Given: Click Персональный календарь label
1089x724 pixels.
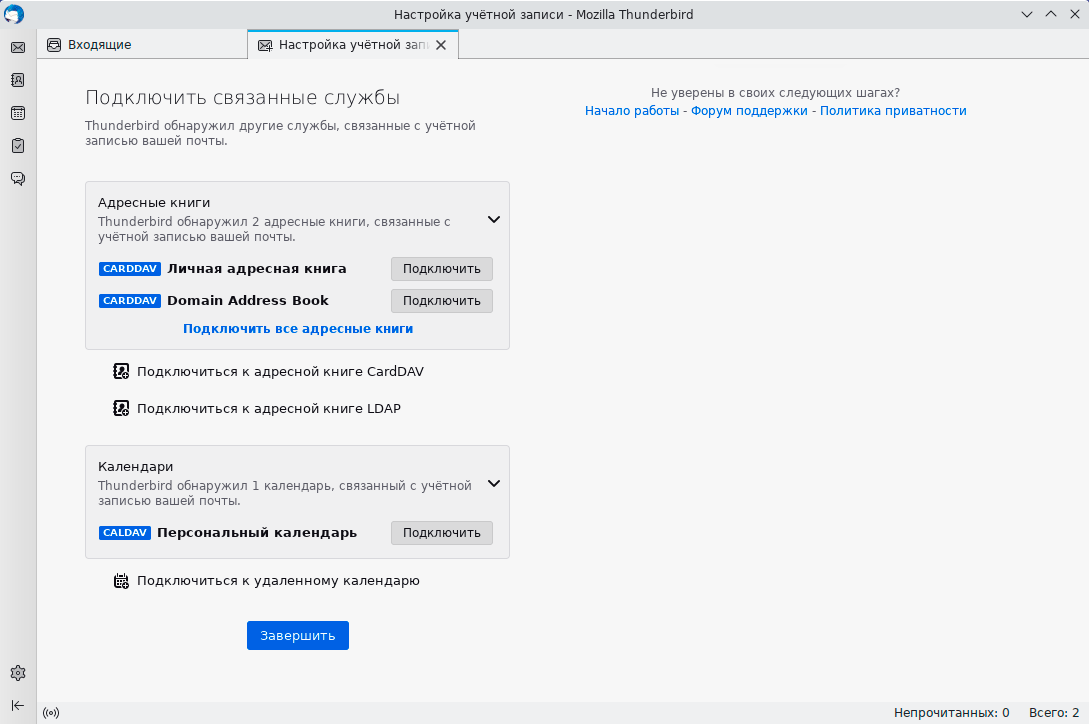Looking at the screenshot, I should 257,533.
